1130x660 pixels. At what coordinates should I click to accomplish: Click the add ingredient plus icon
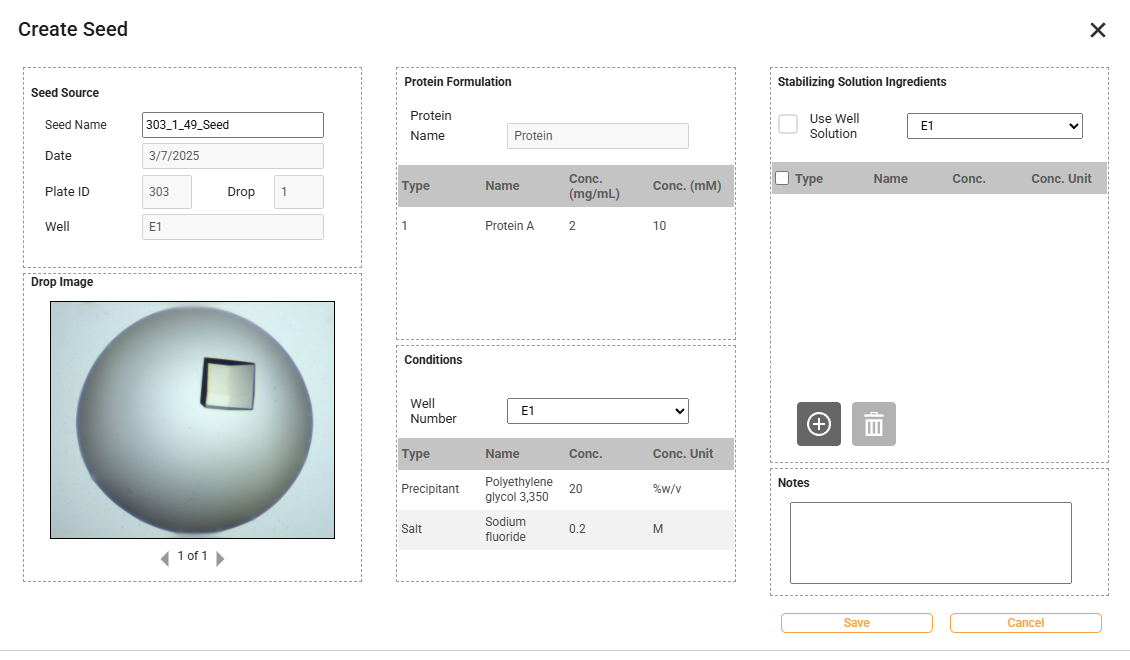tap(818, 424)
